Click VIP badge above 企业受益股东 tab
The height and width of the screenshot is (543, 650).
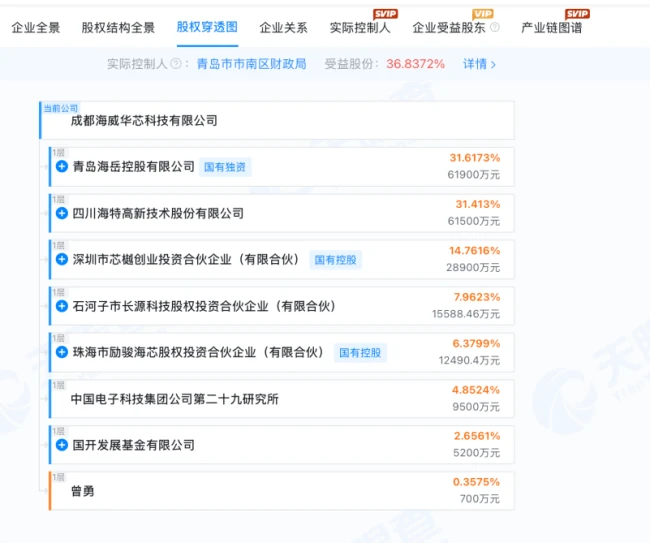click(x=483, y=14)
